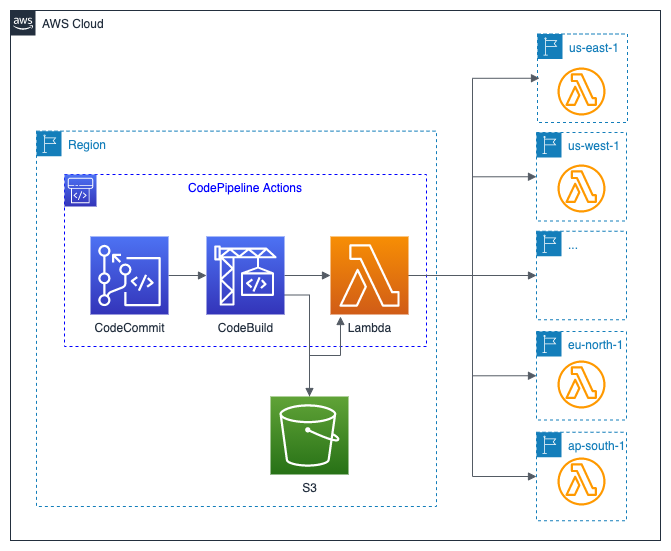
Task: Select the Lambda circle in ap-south-1
Action: 581,482
